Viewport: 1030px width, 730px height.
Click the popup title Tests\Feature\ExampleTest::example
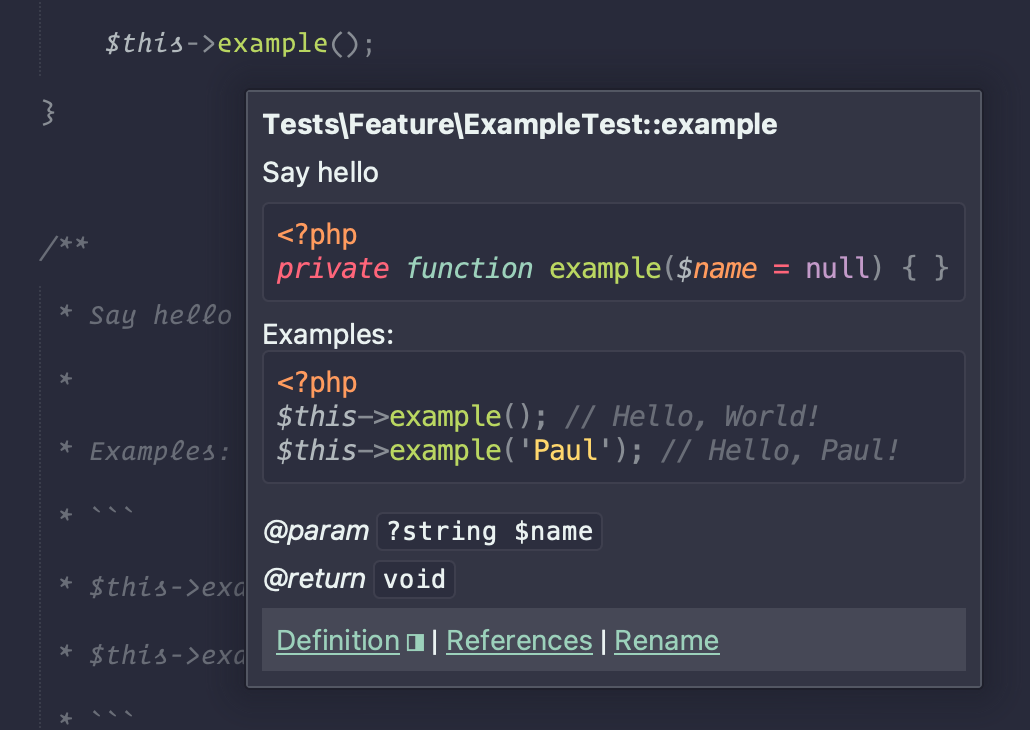click(x=520, y=124)
